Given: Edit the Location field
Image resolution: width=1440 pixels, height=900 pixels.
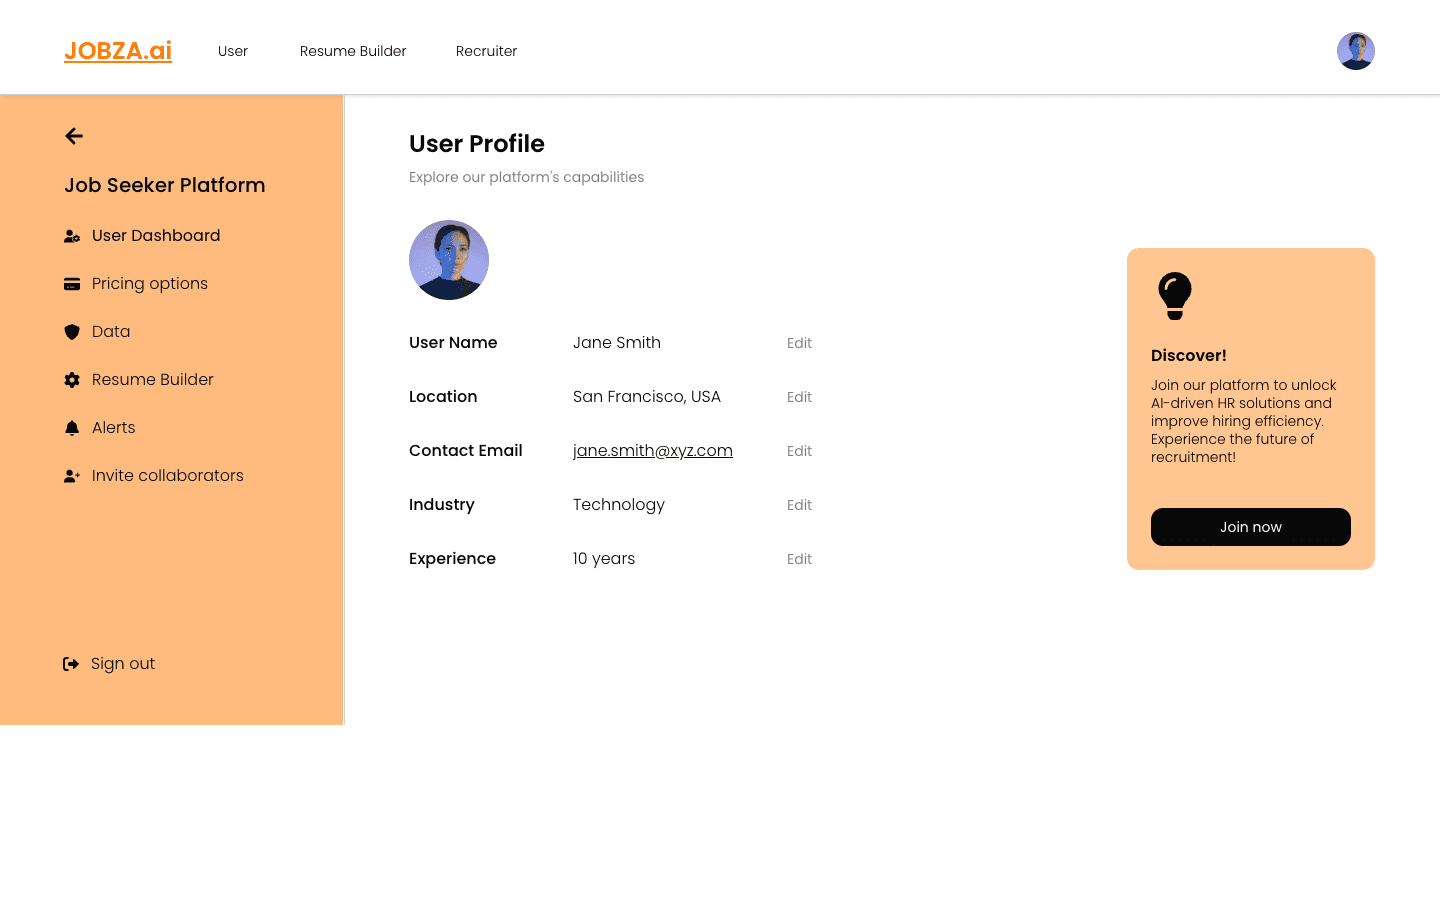Looking at the screenshot, I should (799, 397).
